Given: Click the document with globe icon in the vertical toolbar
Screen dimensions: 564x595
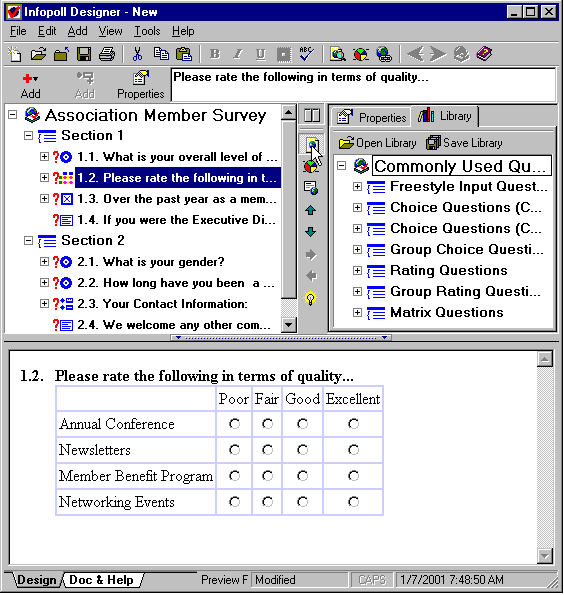Looking at the screenshot, I should [311, 188].
